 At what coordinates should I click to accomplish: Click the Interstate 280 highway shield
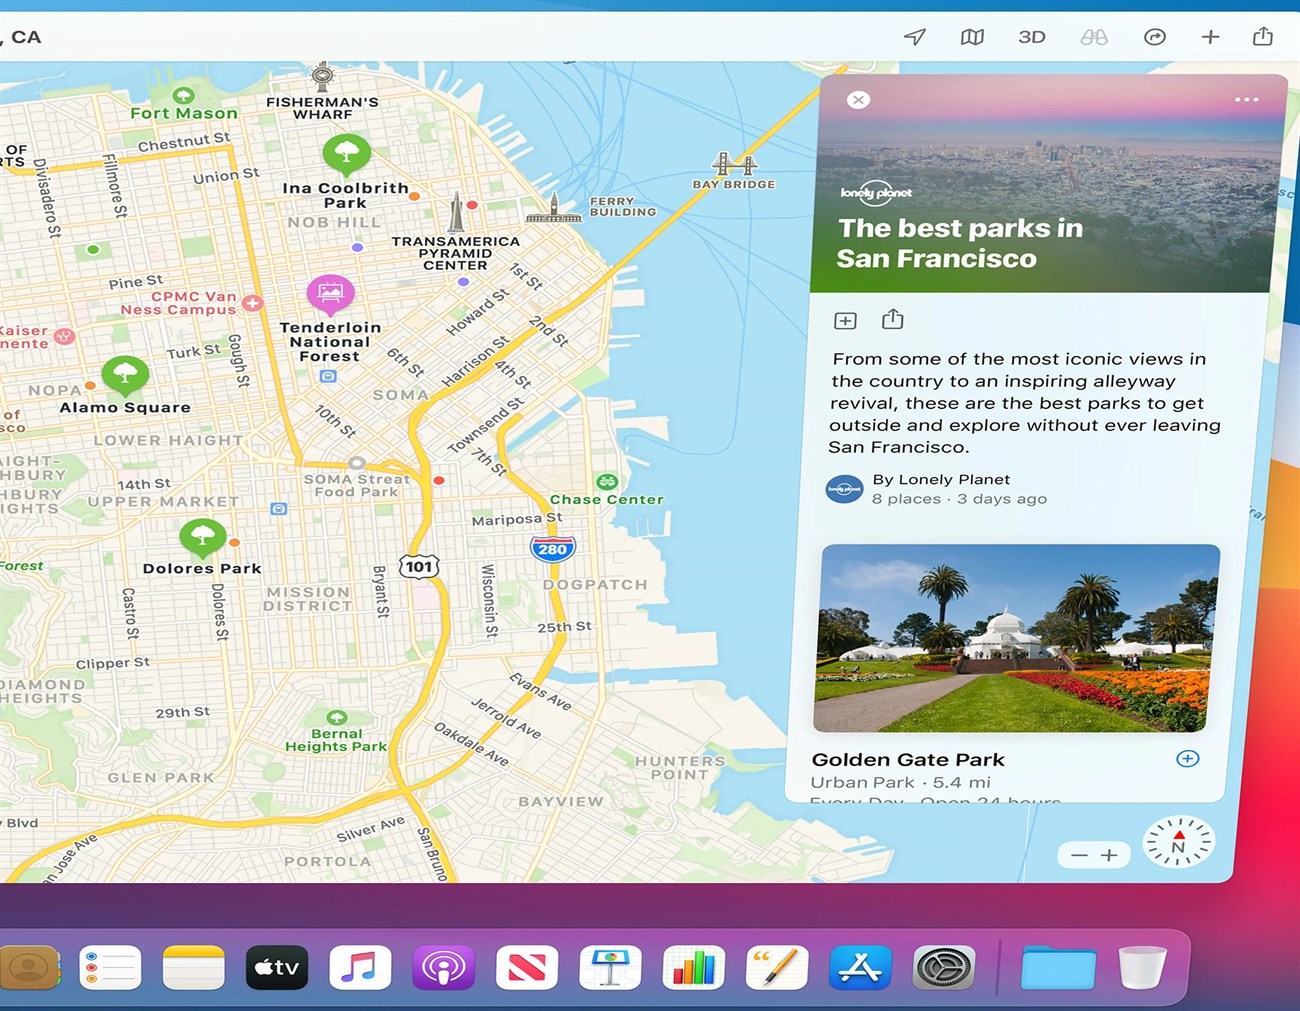tap(552, 548)
